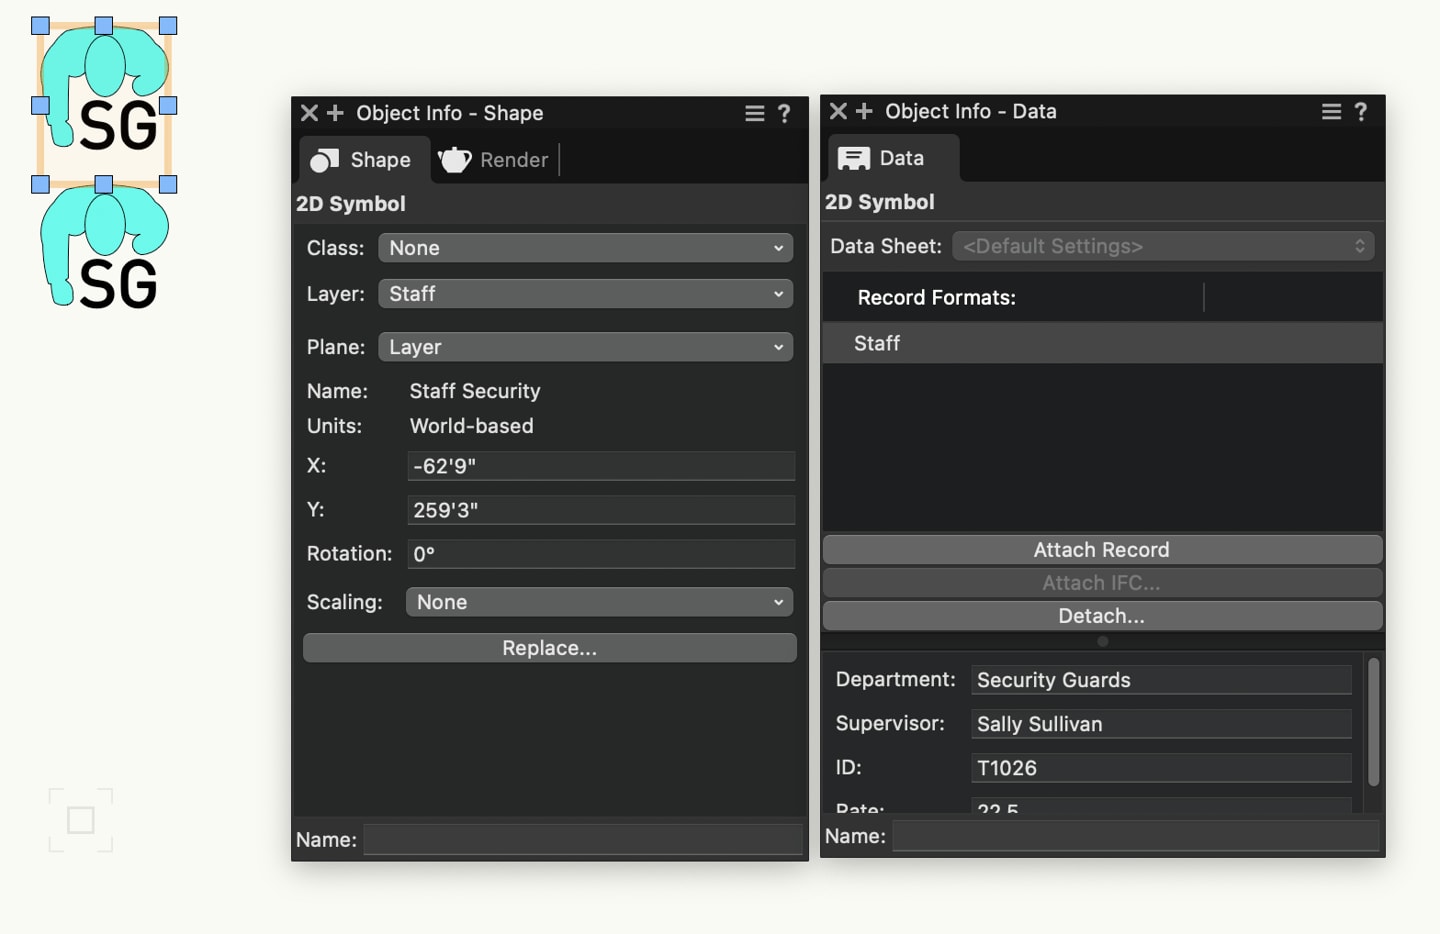Image resolution: width=1440 pixels, height=934 pixels.
Task: Click the World-based units text
Action: (472, 426)
